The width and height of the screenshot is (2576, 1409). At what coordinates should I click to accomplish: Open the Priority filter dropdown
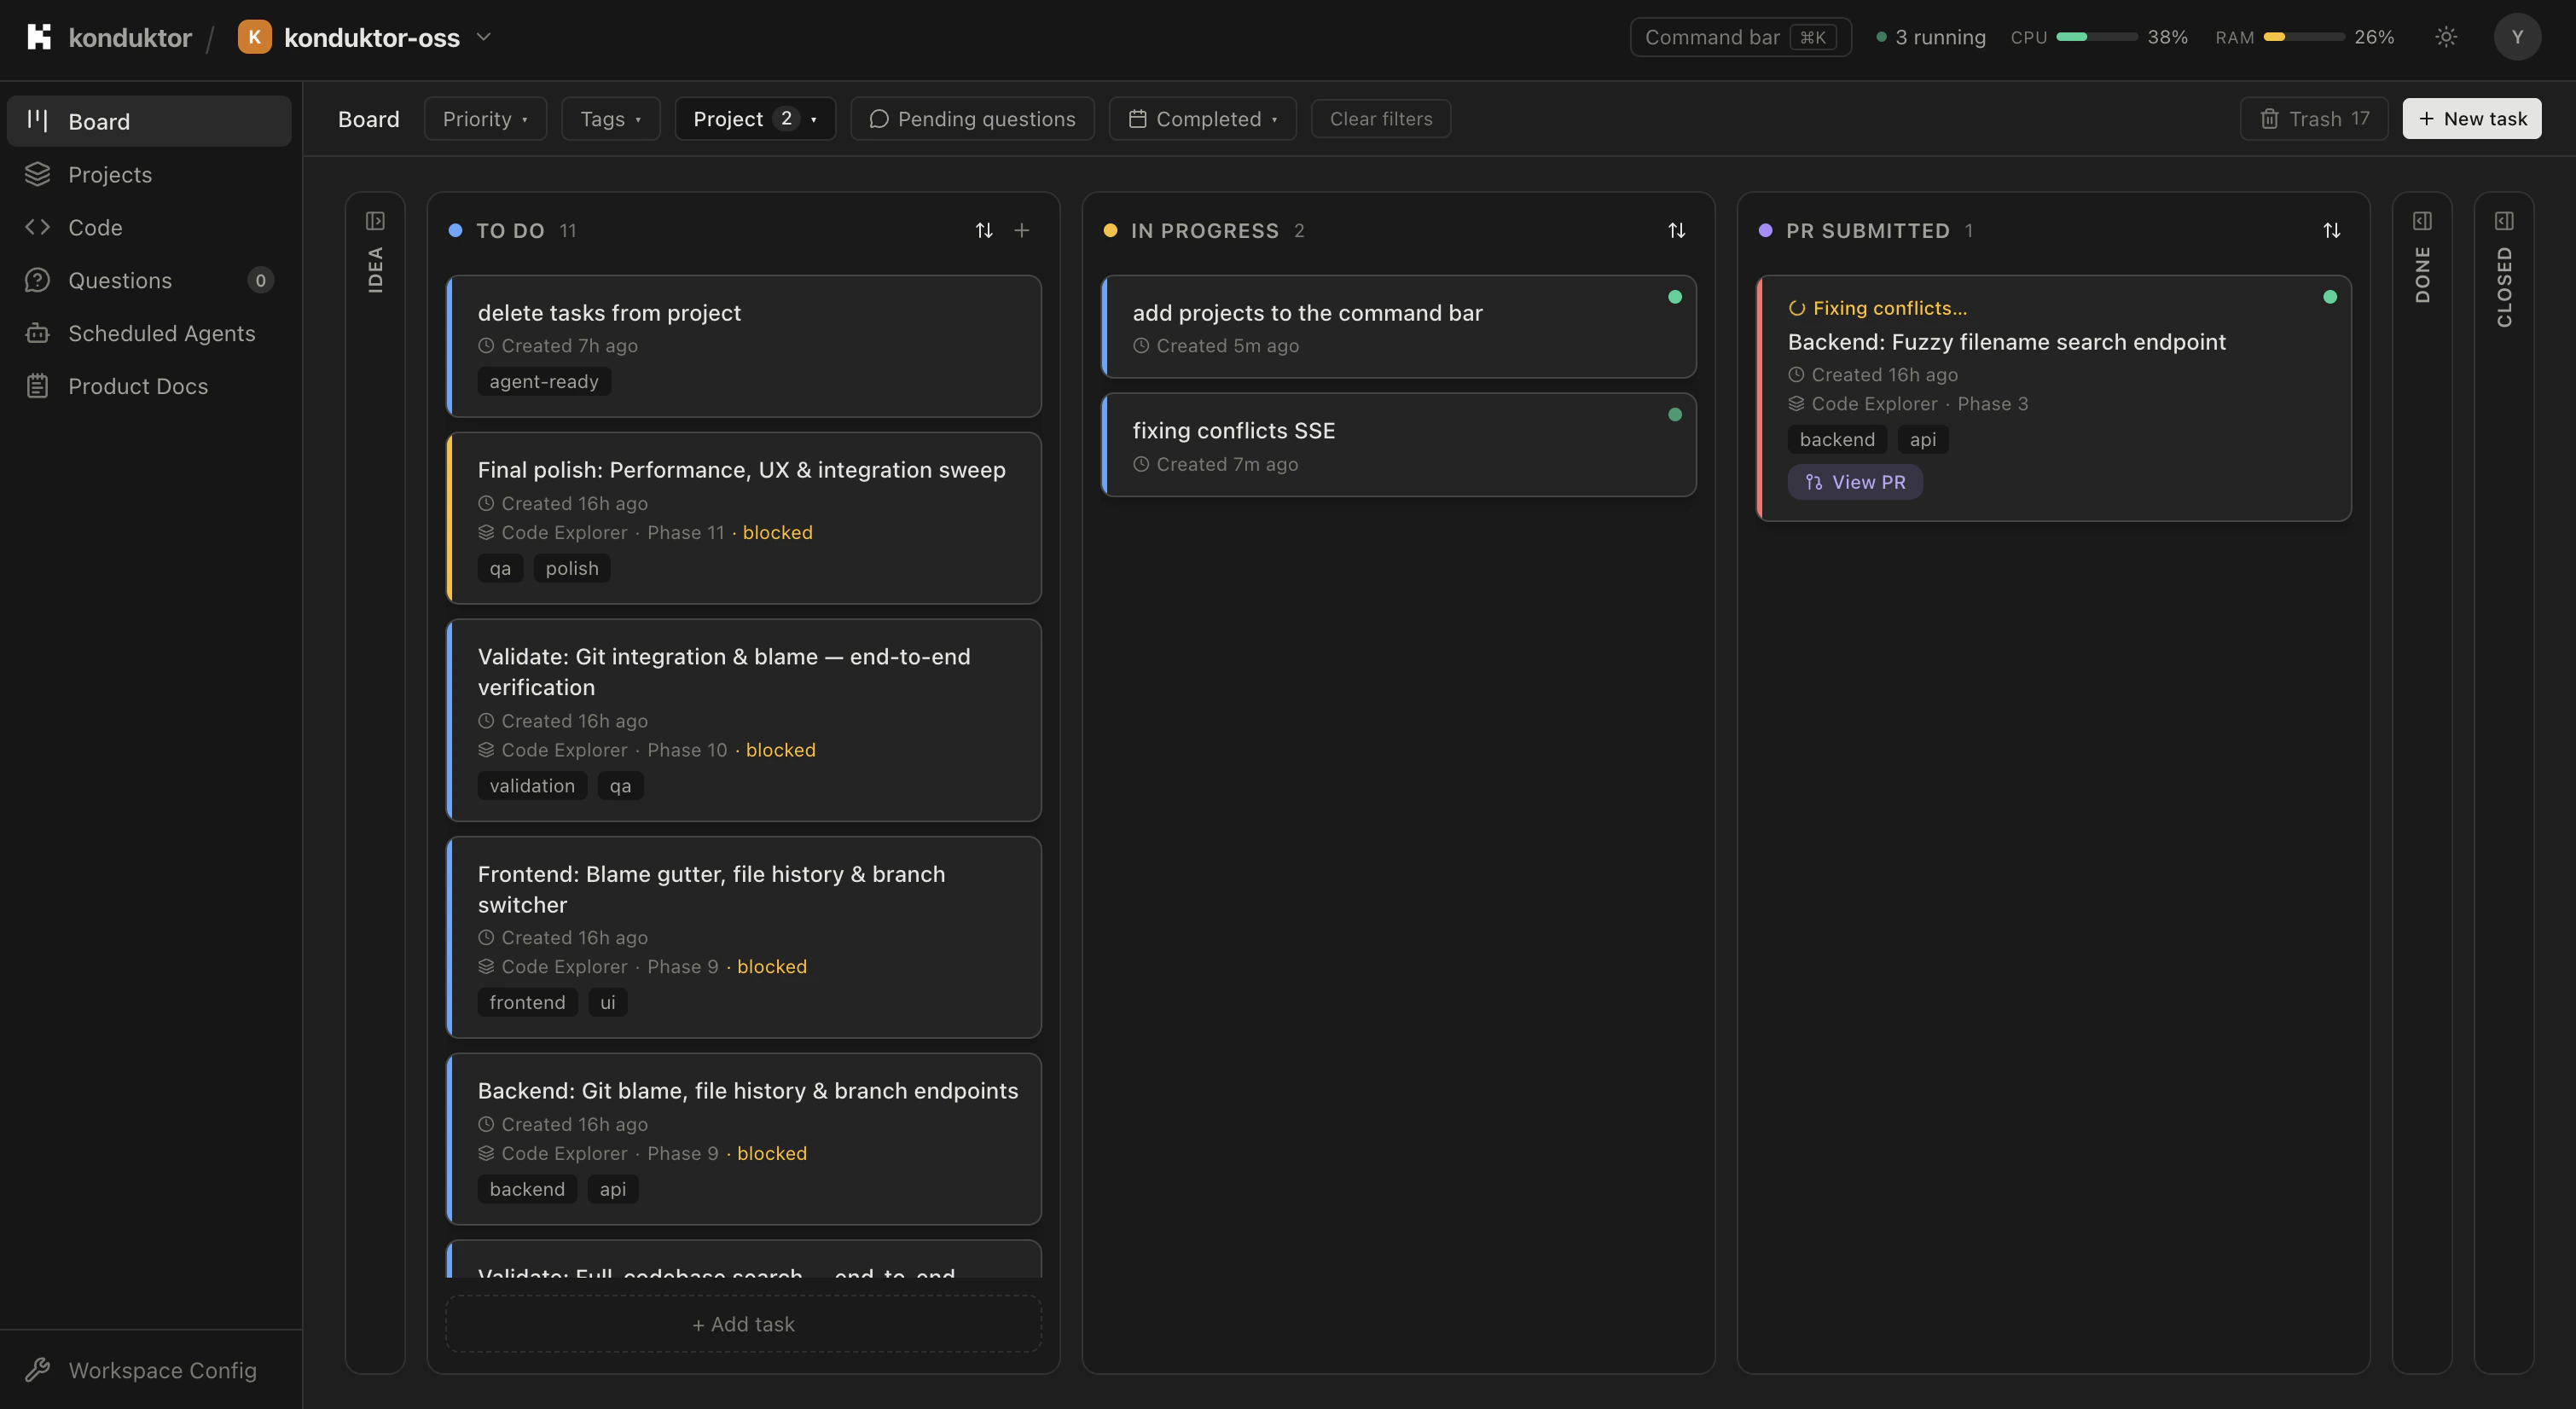pos(484,118)
